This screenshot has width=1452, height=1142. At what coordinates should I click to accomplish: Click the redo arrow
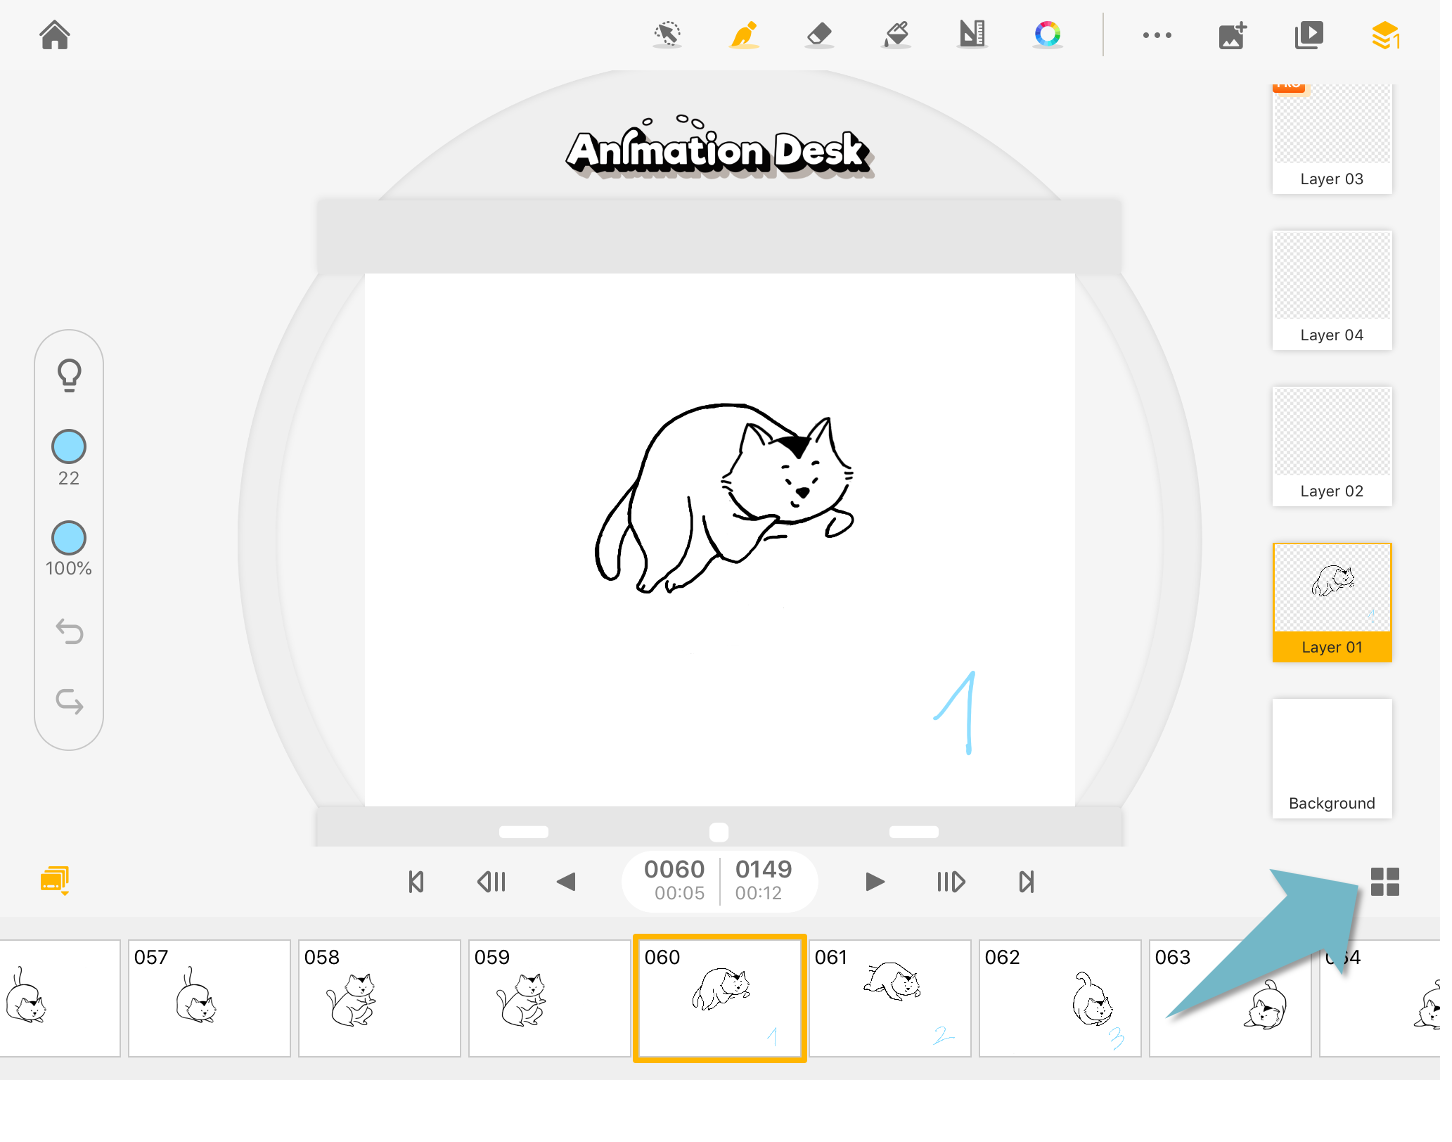[69, 701]
